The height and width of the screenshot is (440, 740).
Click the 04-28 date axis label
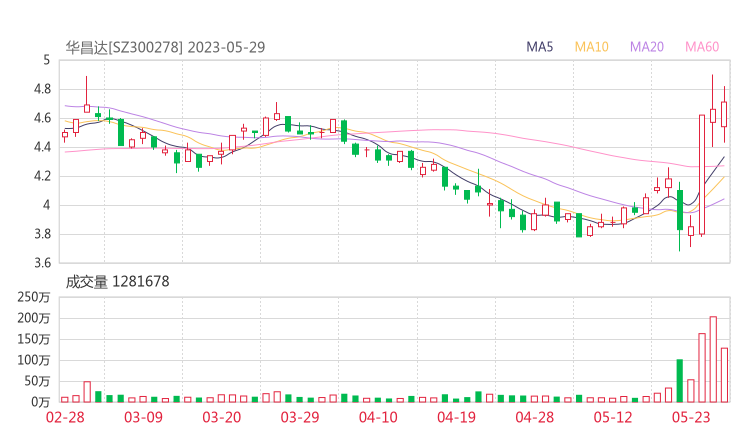coord(534,417)
